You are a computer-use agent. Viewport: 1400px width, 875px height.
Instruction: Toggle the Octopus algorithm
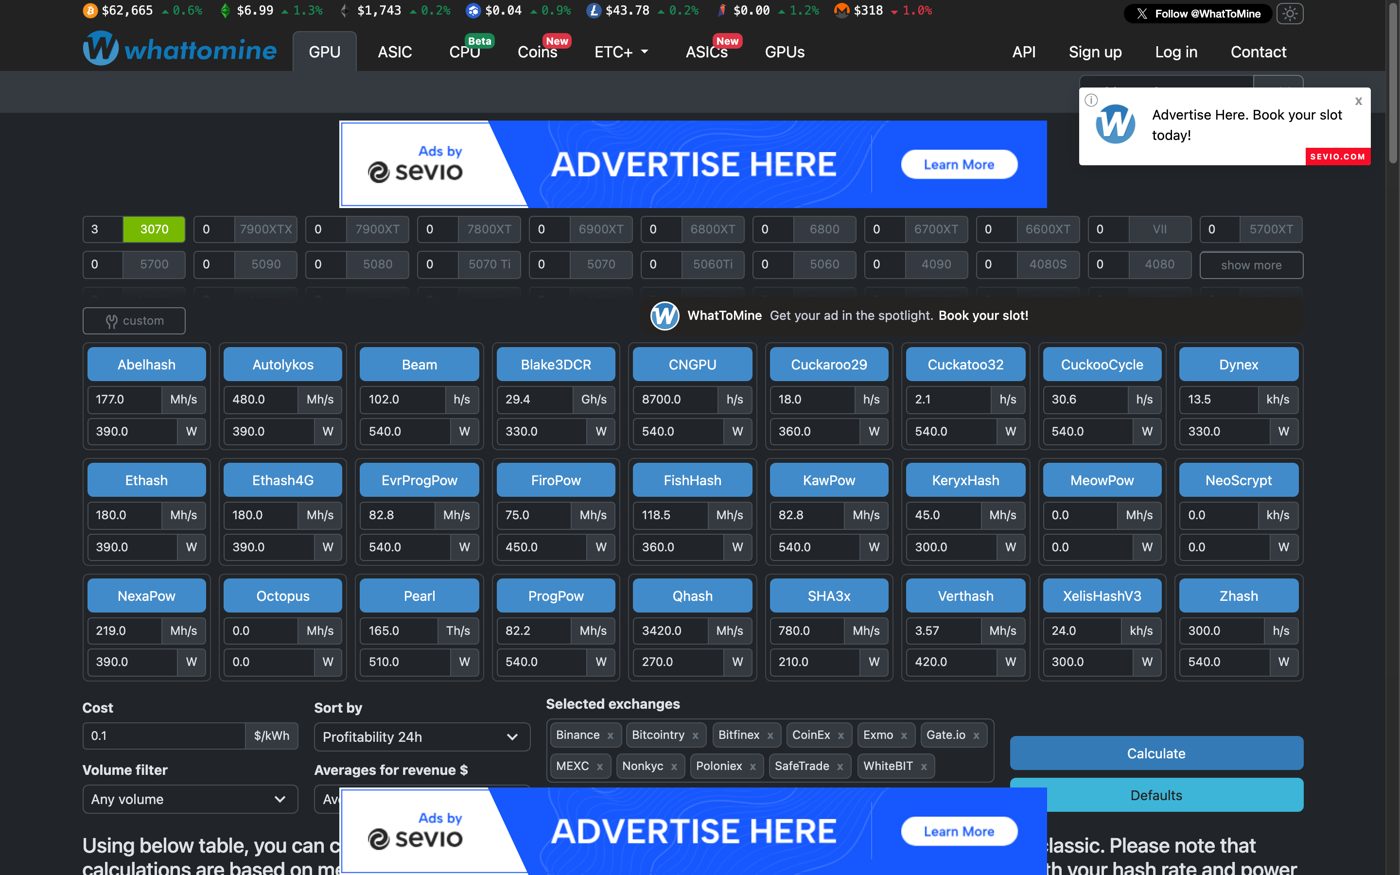pyautogui.click(x=283, y=596)
